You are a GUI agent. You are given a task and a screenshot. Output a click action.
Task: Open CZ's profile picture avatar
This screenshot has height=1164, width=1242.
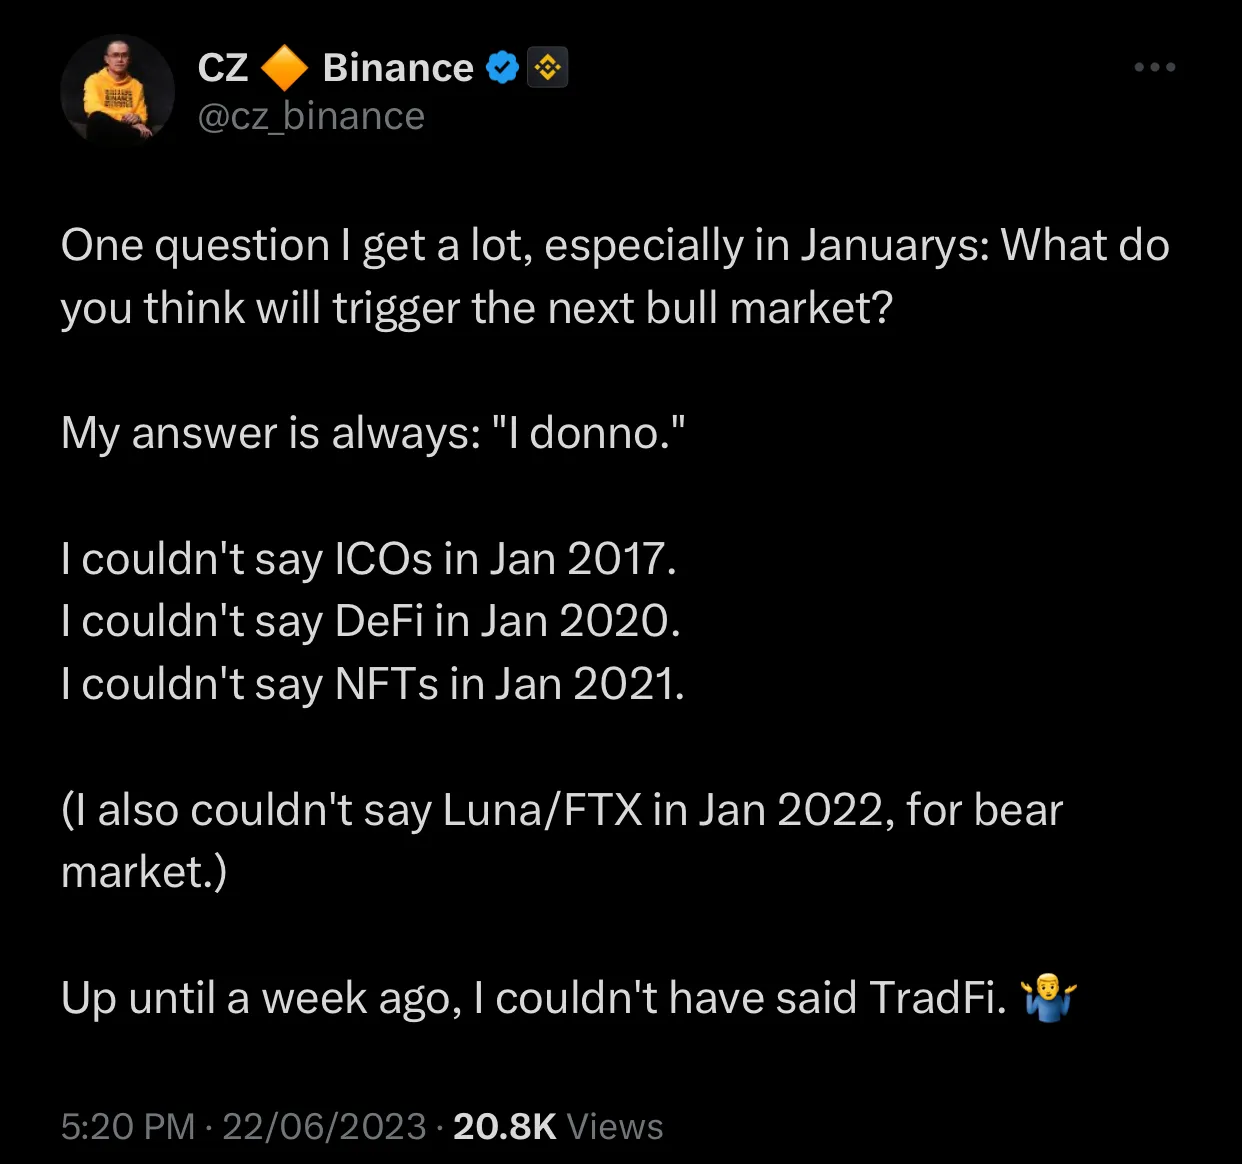point(118,91)
